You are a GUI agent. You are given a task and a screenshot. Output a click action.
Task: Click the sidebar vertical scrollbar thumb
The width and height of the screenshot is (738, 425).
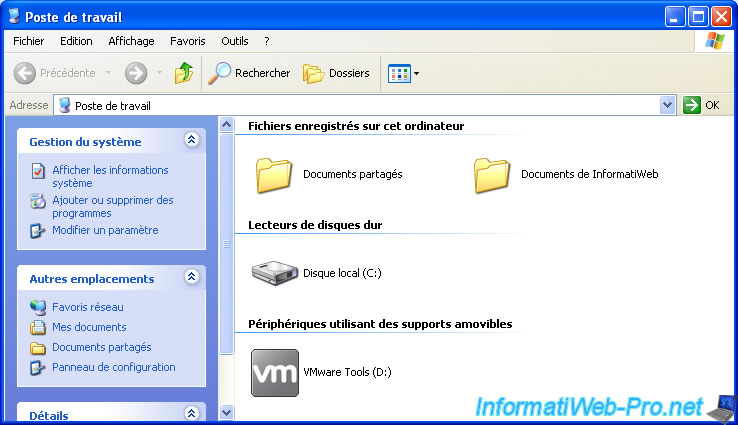click(x=226, y=243)
